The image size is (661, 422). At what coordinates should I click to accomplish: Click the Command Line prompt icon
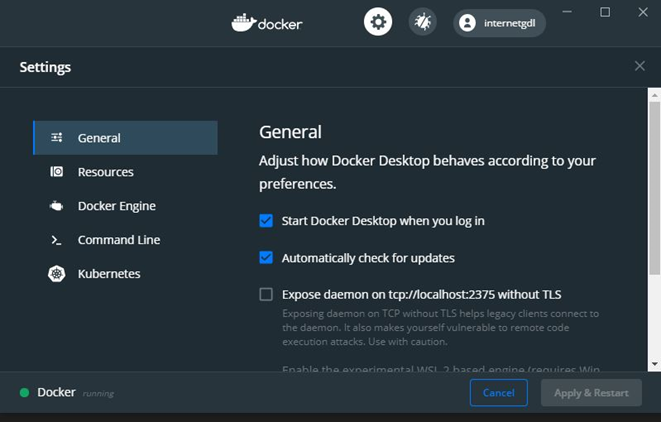56,240
